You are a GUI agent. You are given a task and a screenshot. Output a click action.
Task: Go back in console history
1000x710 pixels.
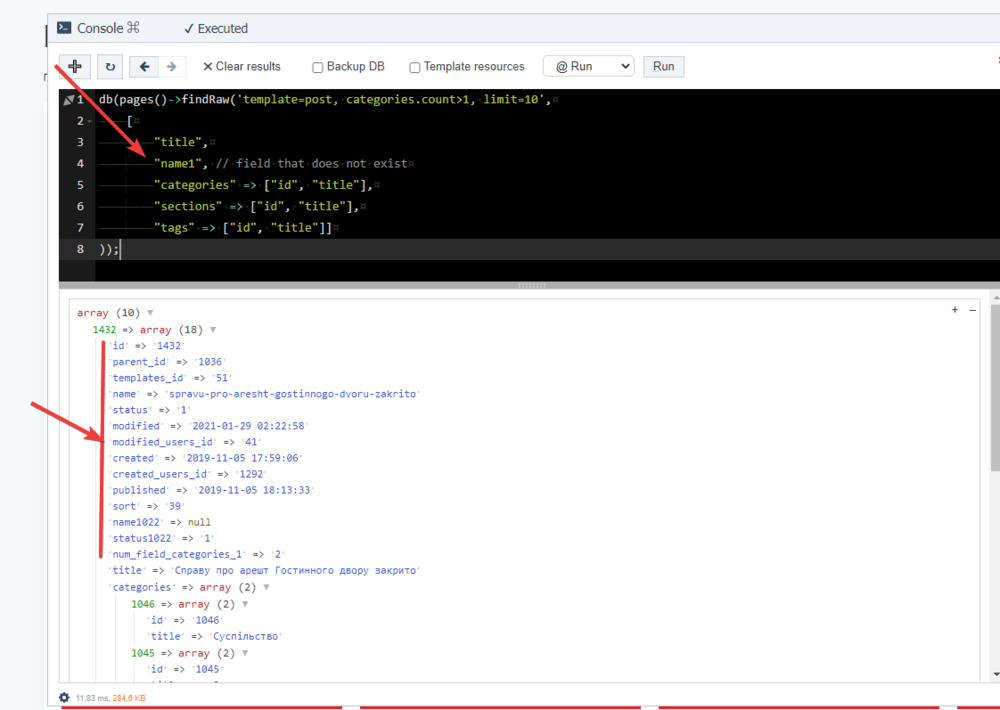[145, 67]
